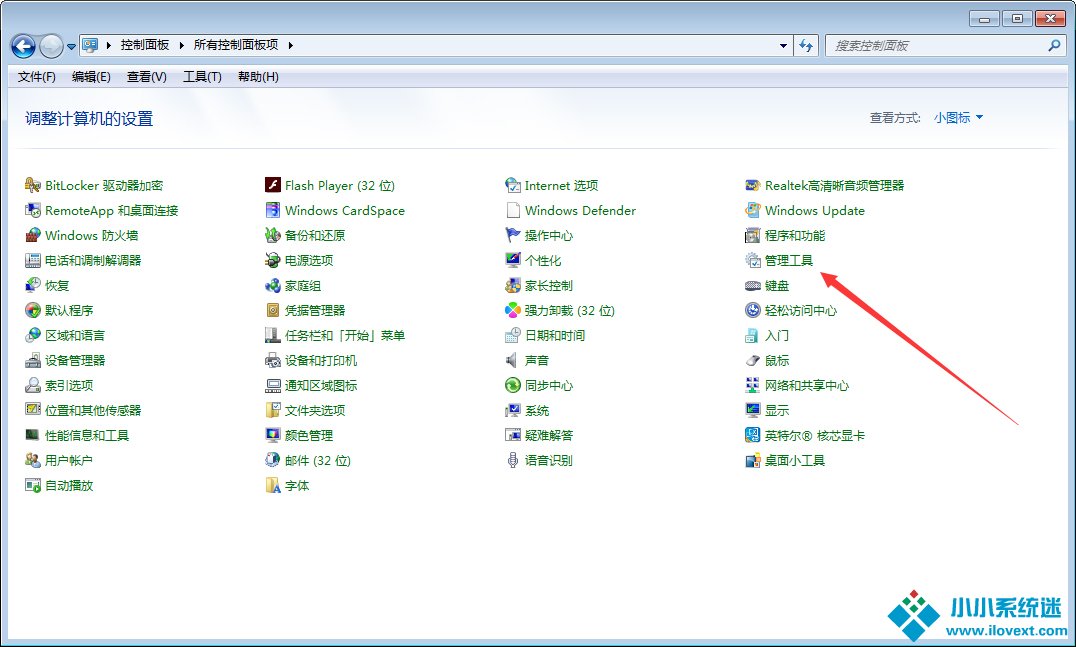This screenshot has height=647, width=1076.
Task: Expand the arrow after 所有控制面板项 breadcrumb
Action: [x=290, y=45]
